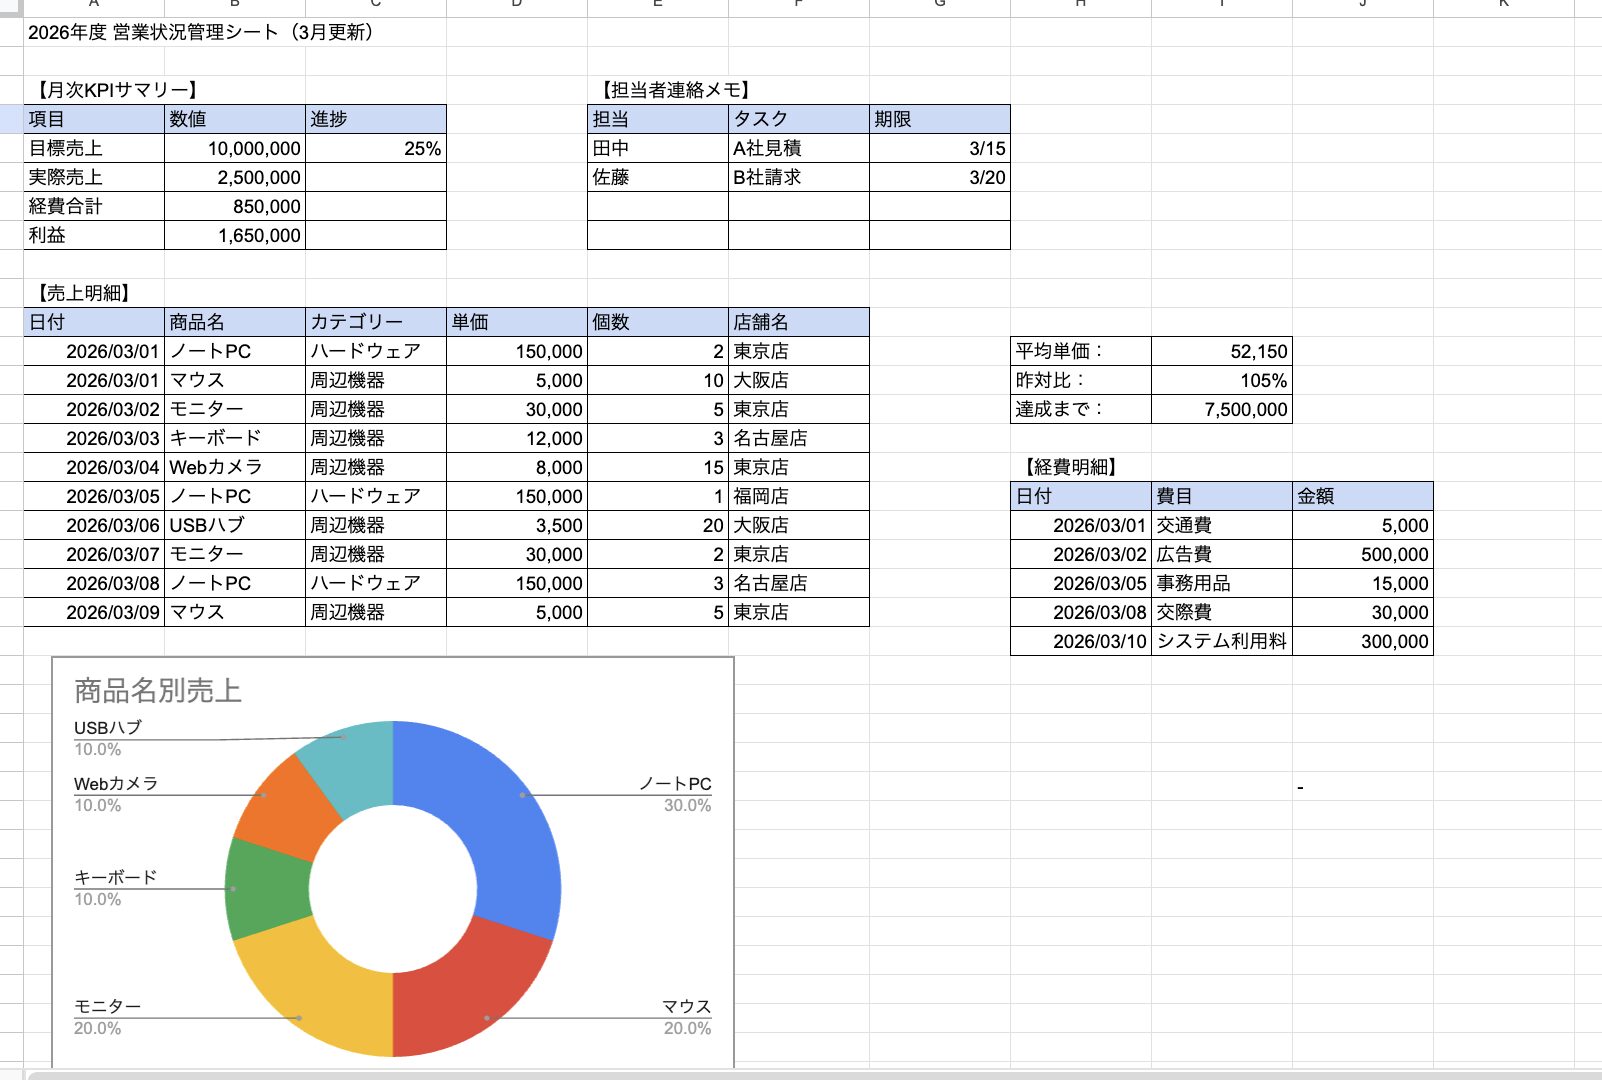Click the USBハブ cell in the 商品名 column
Viewport: 1602px width, 1080px height.
coord(235,525)
